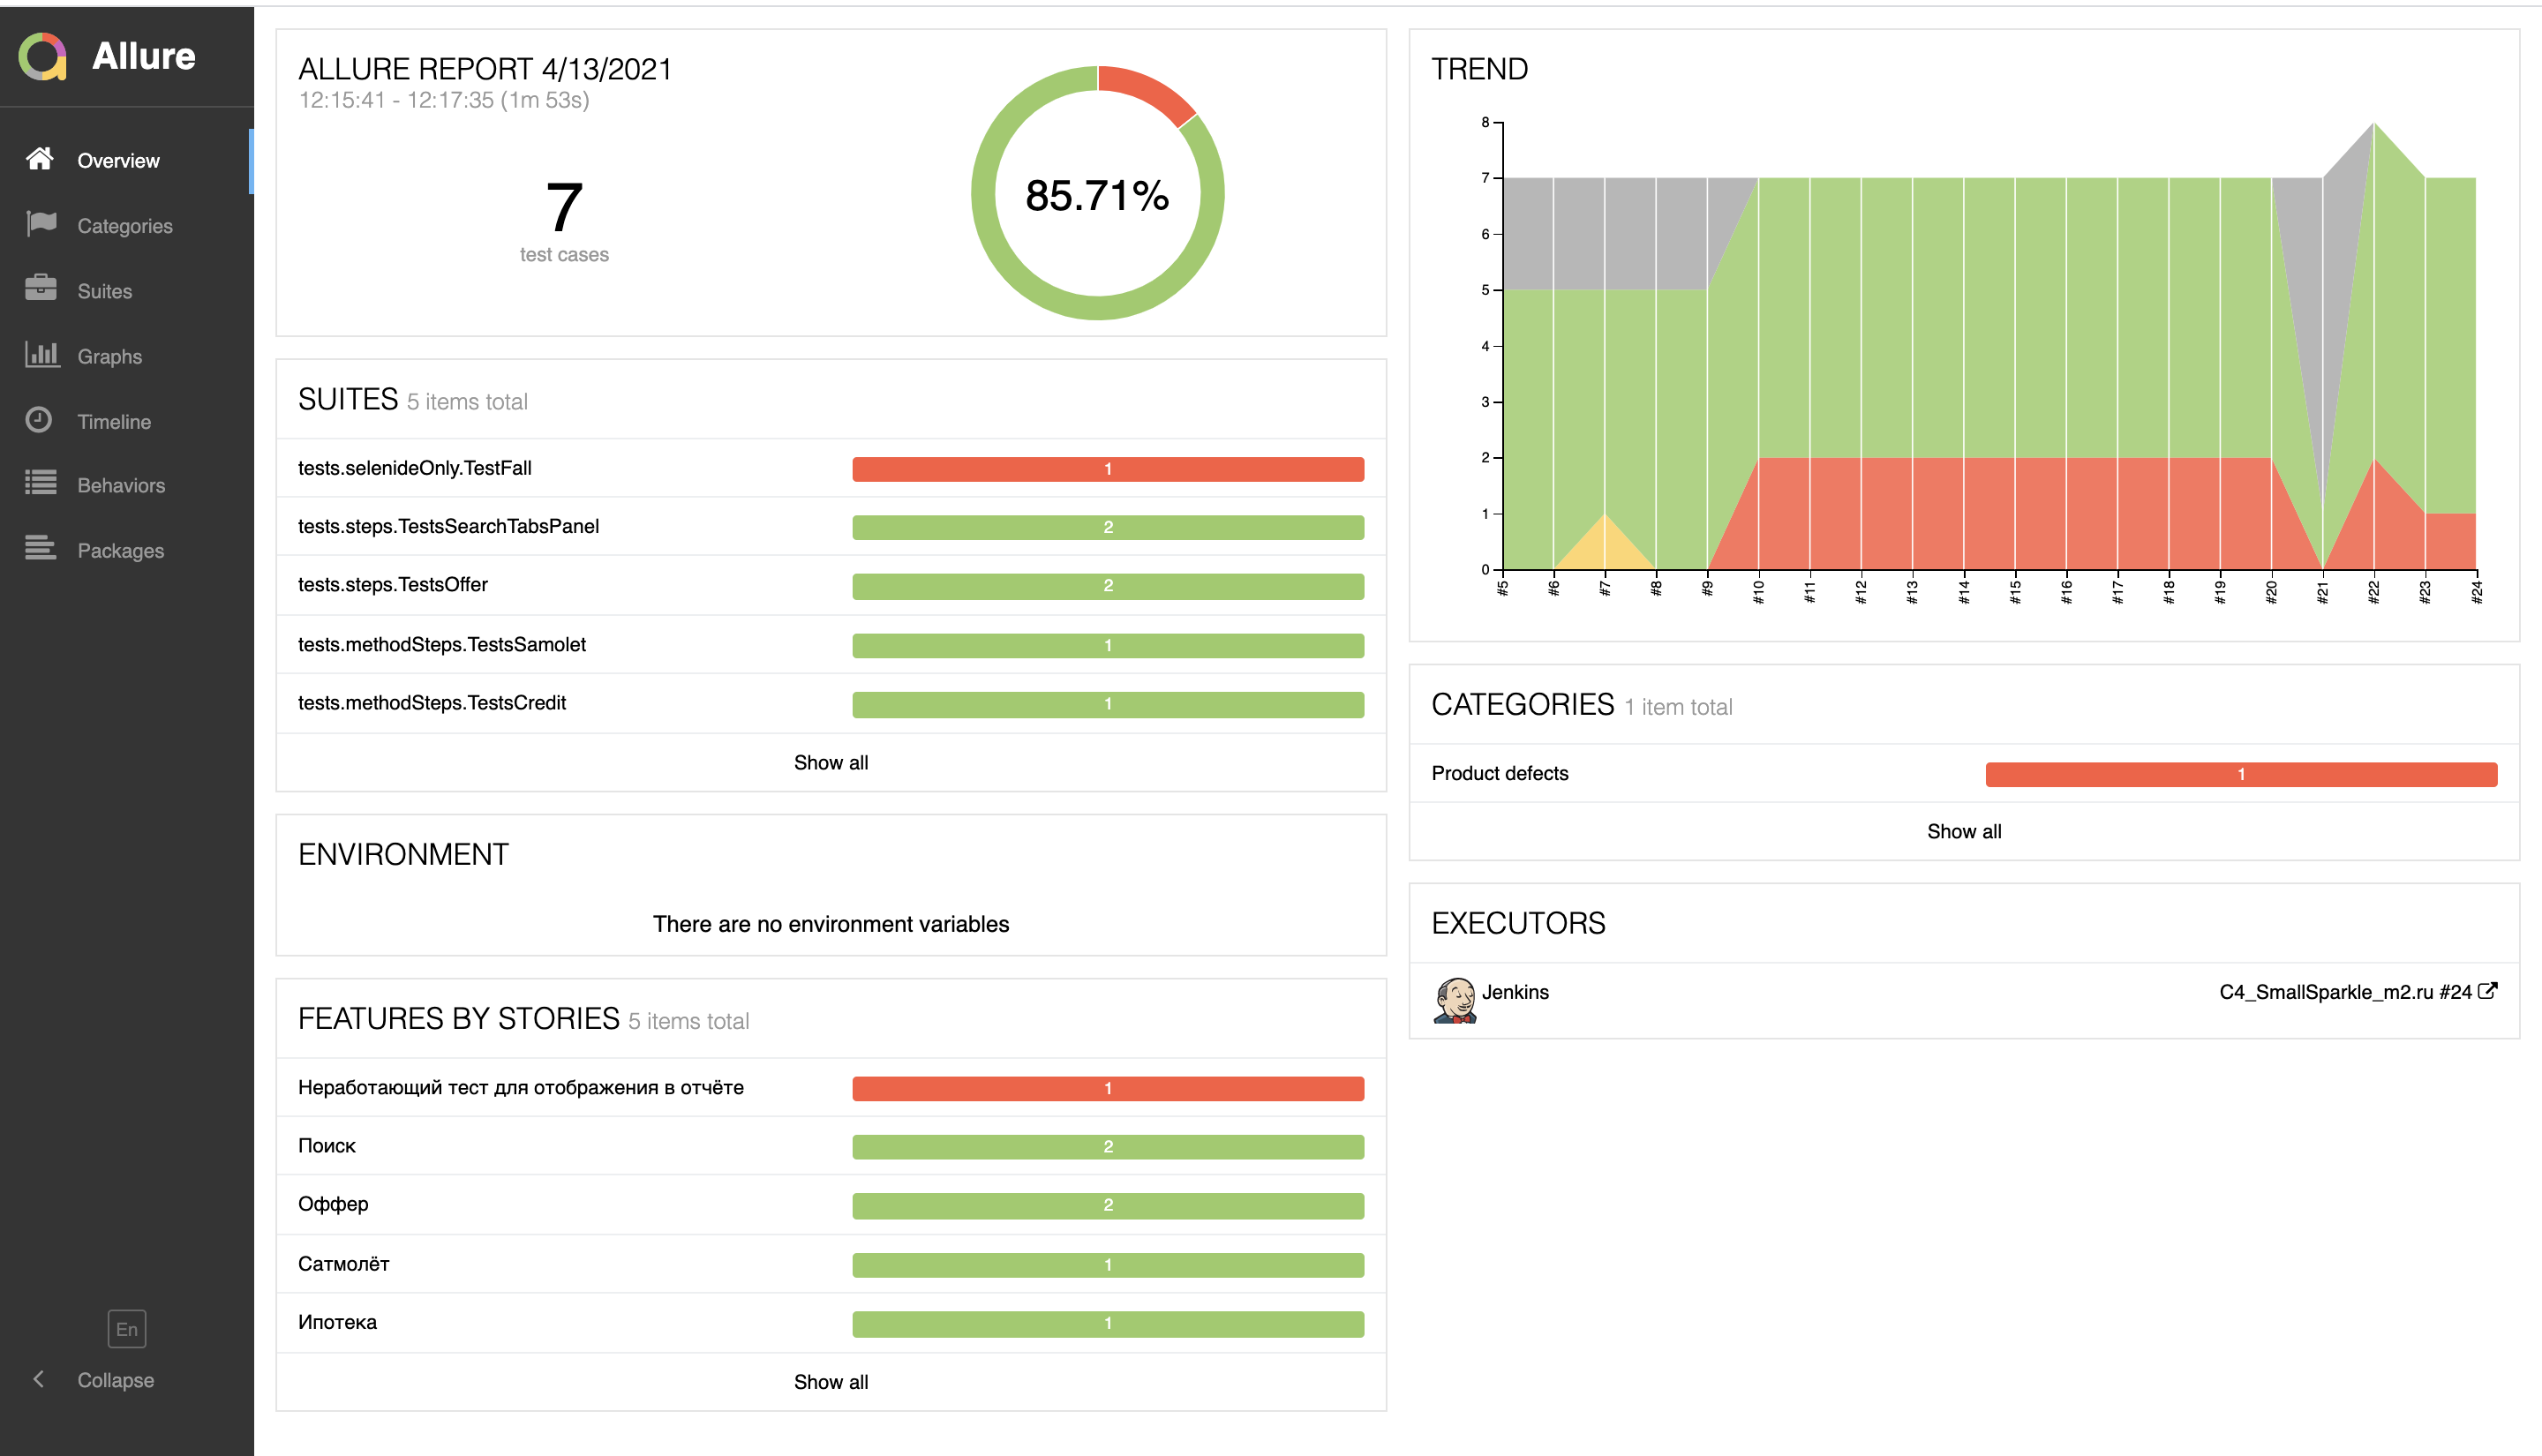Viewport: 2542px width, 1456px height.
Task: Switch language with the En button
Action: point(127,1329)
